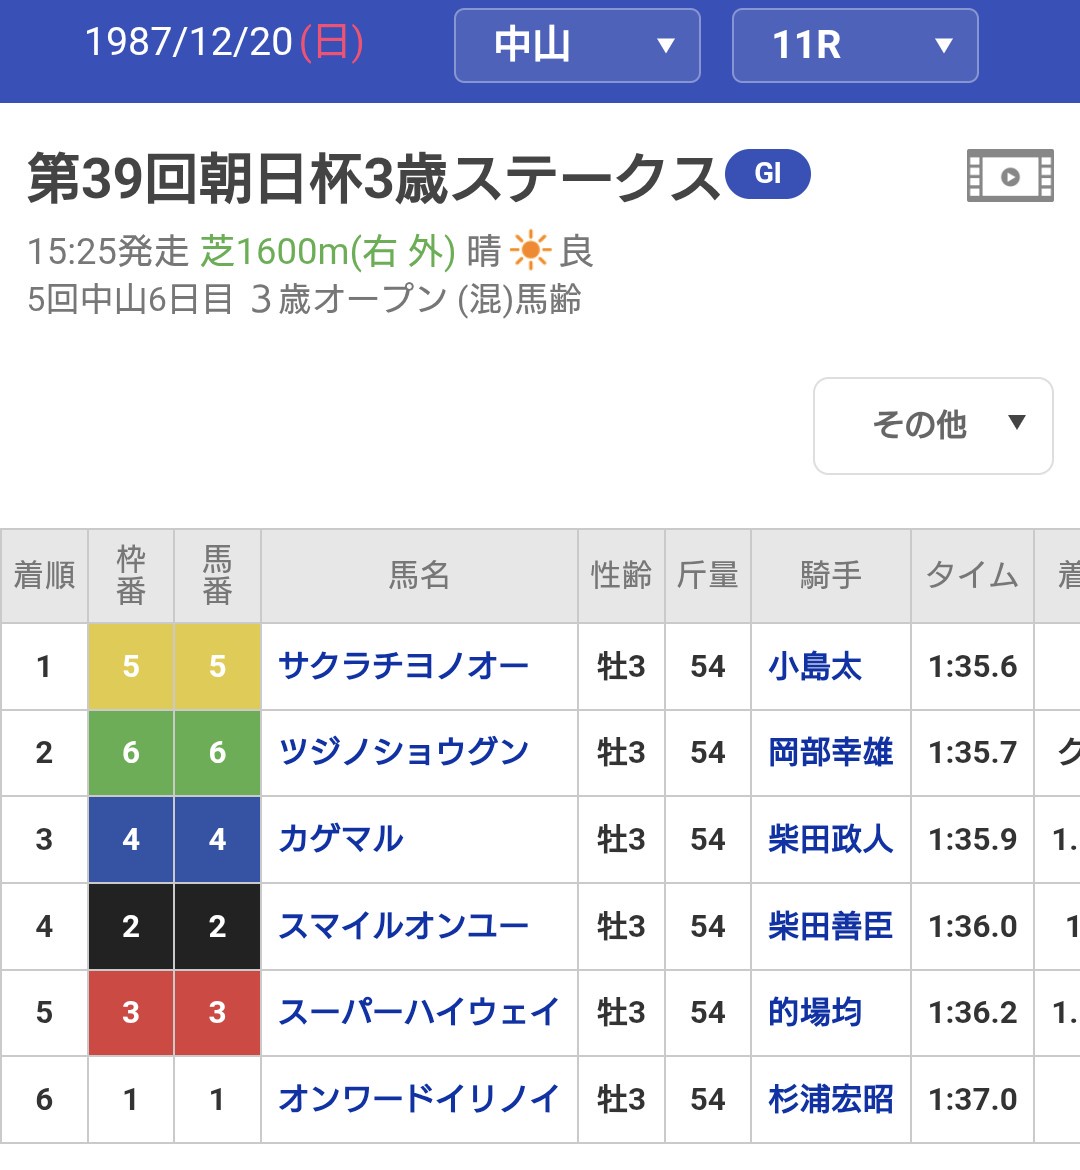Open horse ツジノショウグン's page
This screenshot has width=1080, height=1170.
403,752
